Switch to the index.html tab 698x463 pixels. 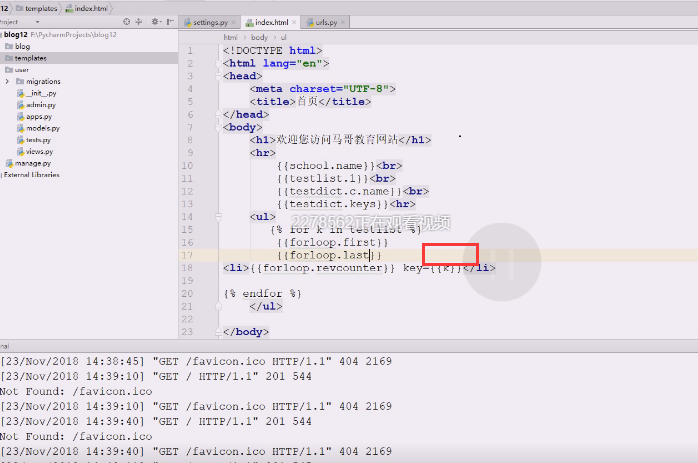click(272, 22)
